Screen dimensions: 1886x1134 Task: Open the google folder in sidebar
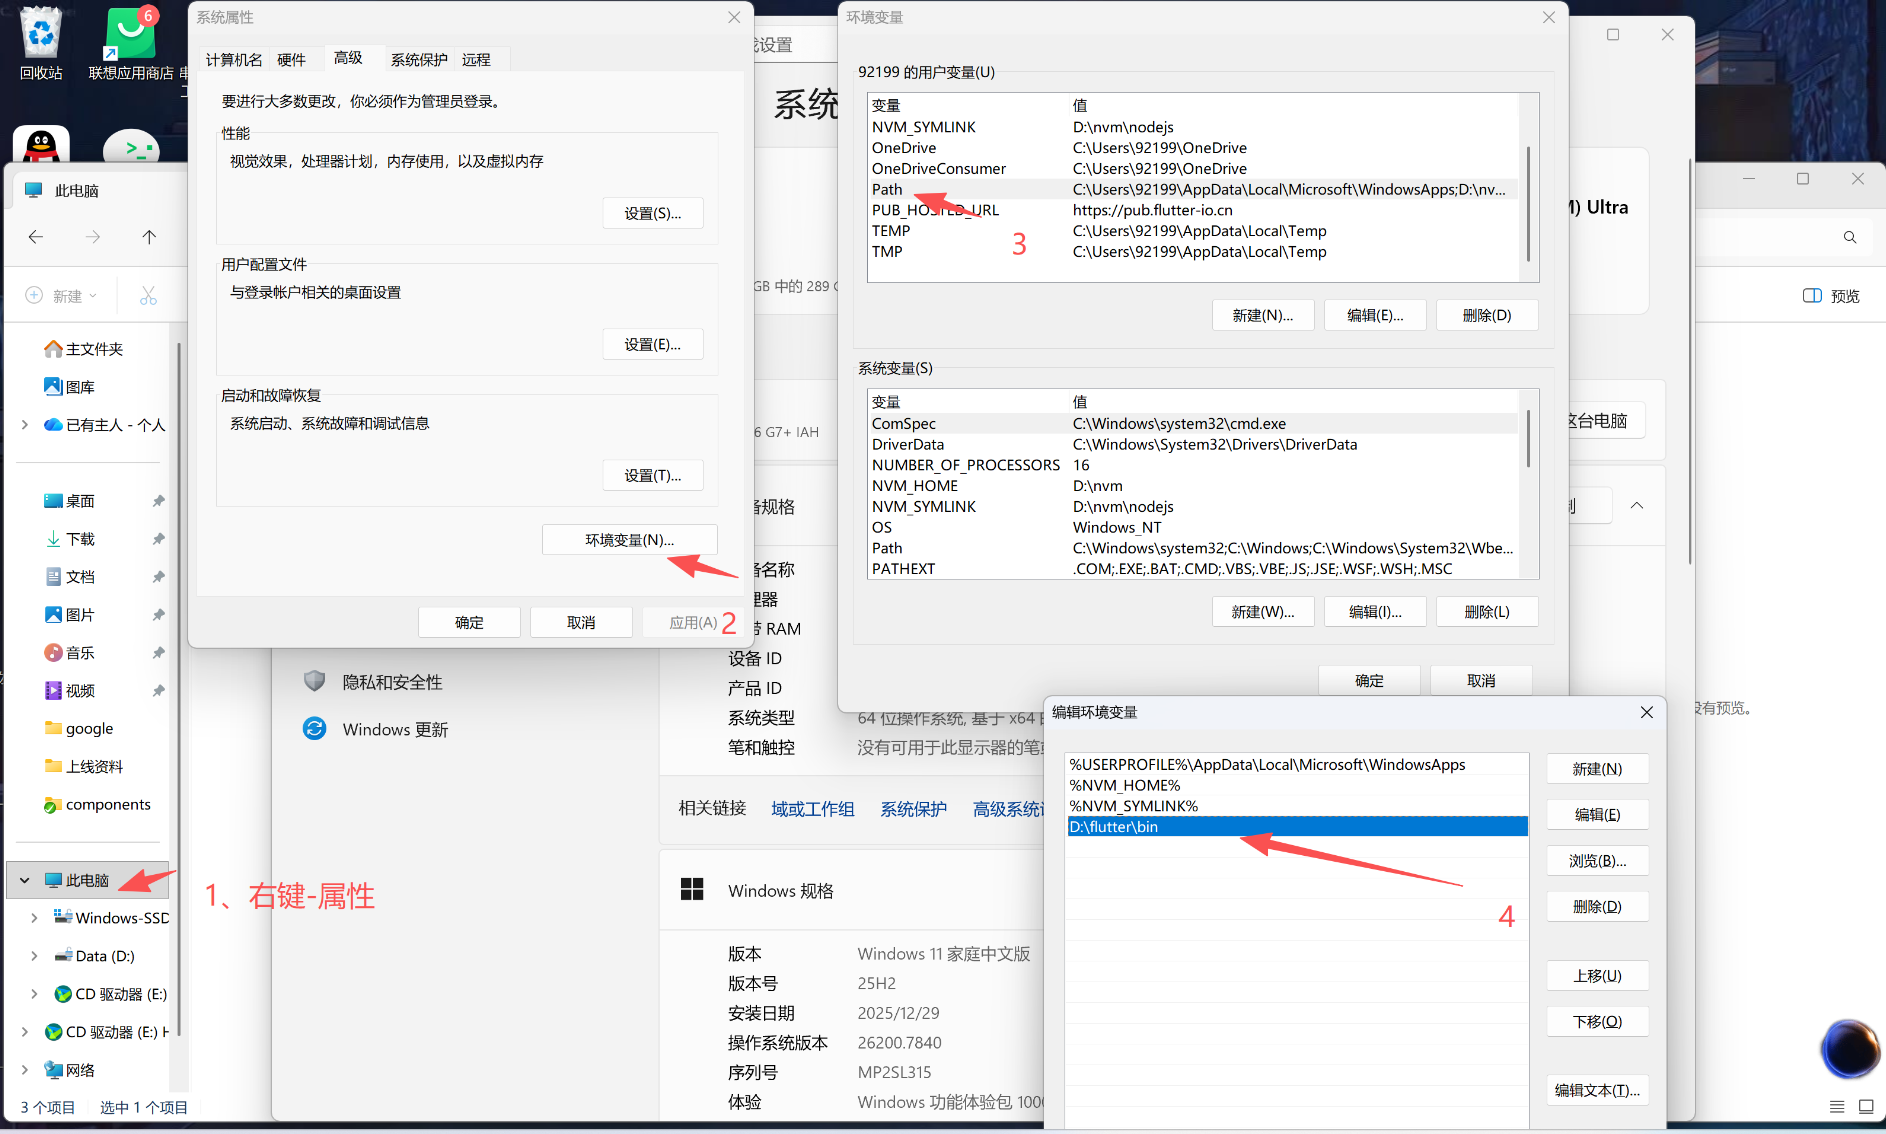pyautogui.click(x=79, y=729)
